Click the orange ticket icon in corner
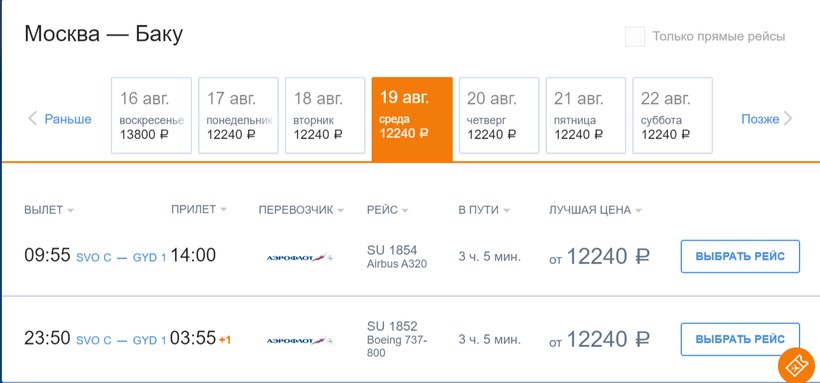This screenshot has height=383, width=820. coord(799,366)
